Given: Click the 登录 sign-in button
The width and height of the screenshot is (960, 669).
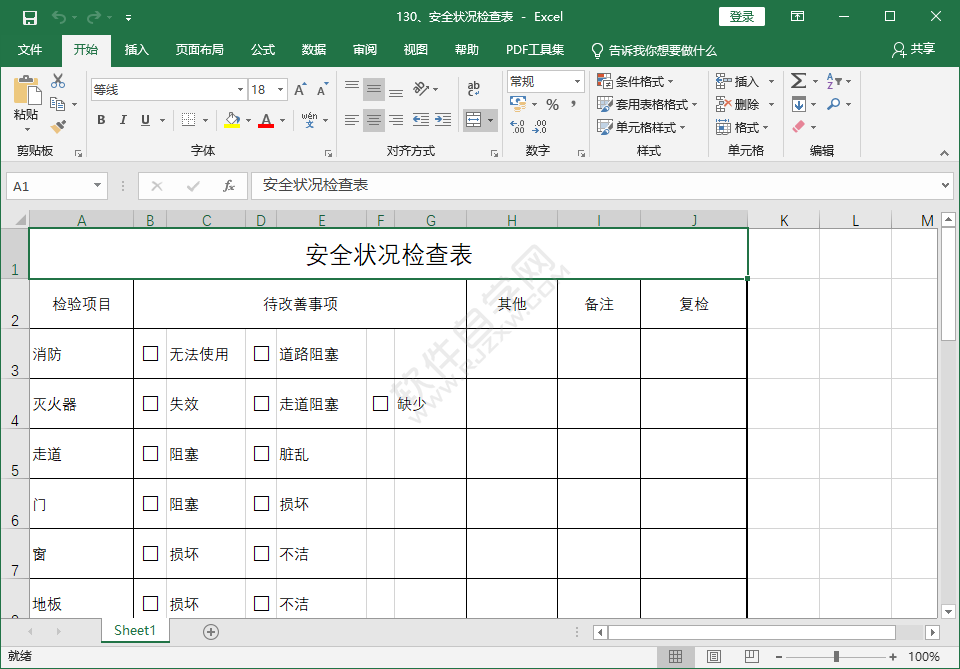Looking at the screenshot, I should (742, 16).
